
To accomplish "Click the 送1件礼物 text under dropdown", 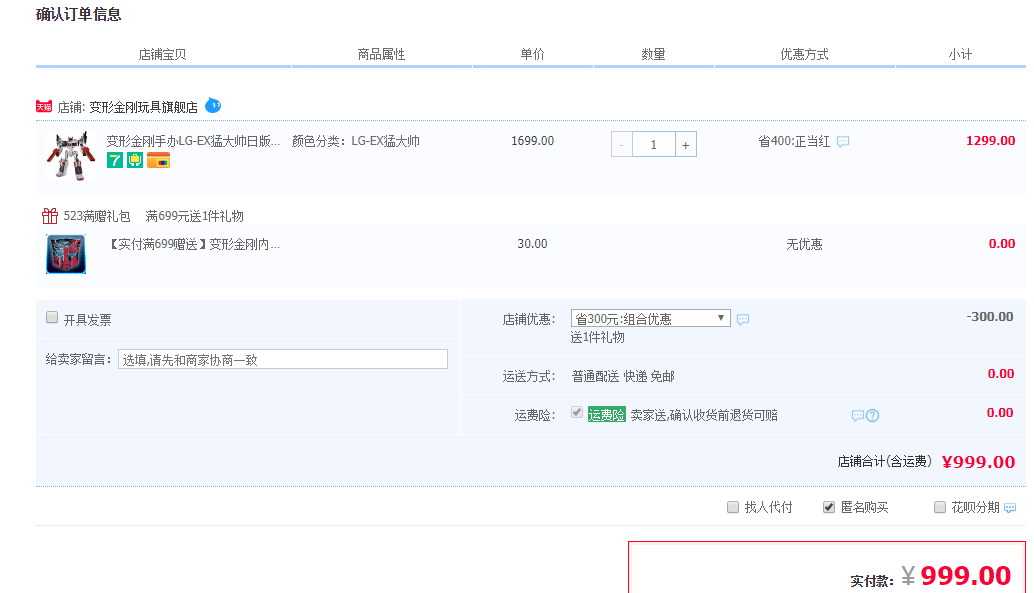I will click(597, 337).
